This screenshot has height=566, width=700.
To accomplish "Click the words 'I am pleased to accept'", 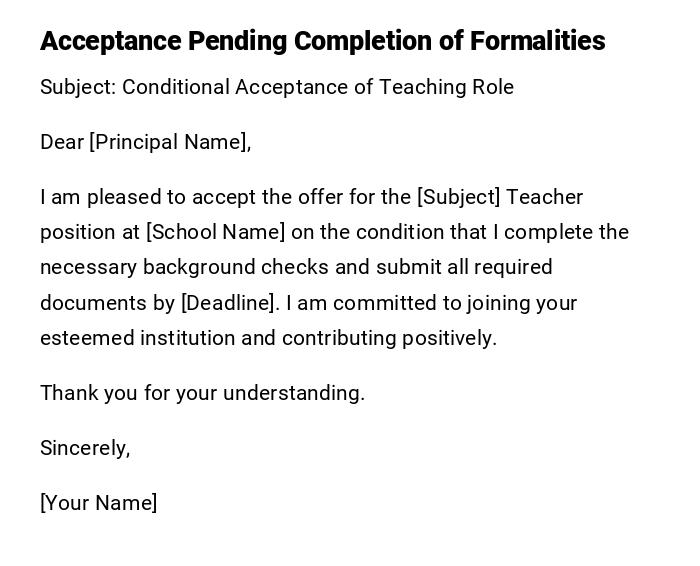I will click(x=136, y=197).
